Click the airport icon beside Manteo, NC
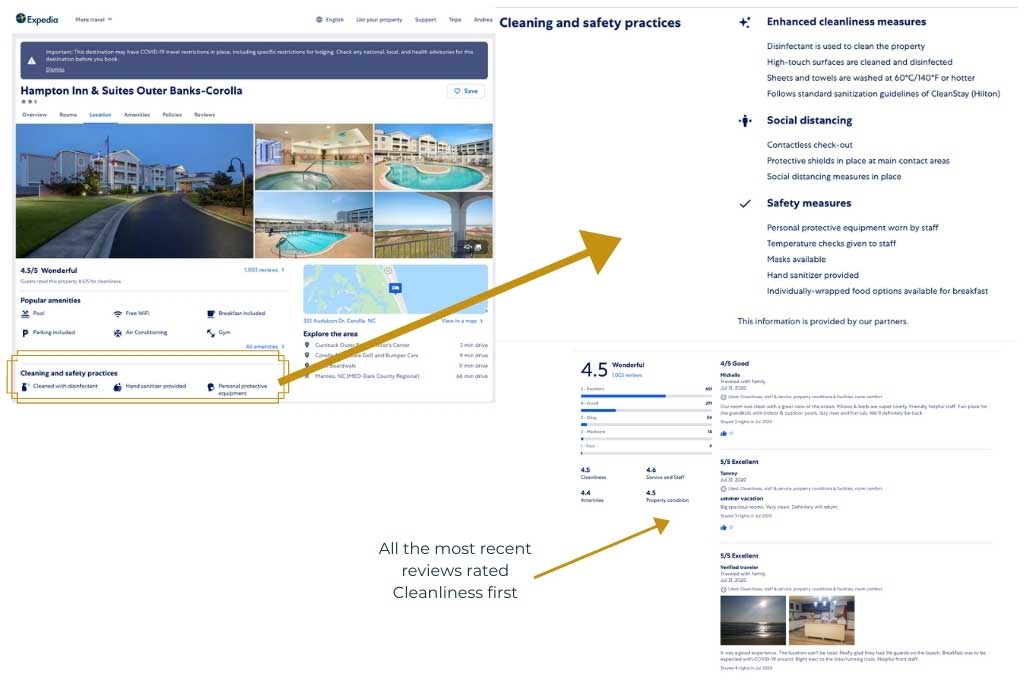This screenshot has width=1024, height=683. (x=307, y=376)
